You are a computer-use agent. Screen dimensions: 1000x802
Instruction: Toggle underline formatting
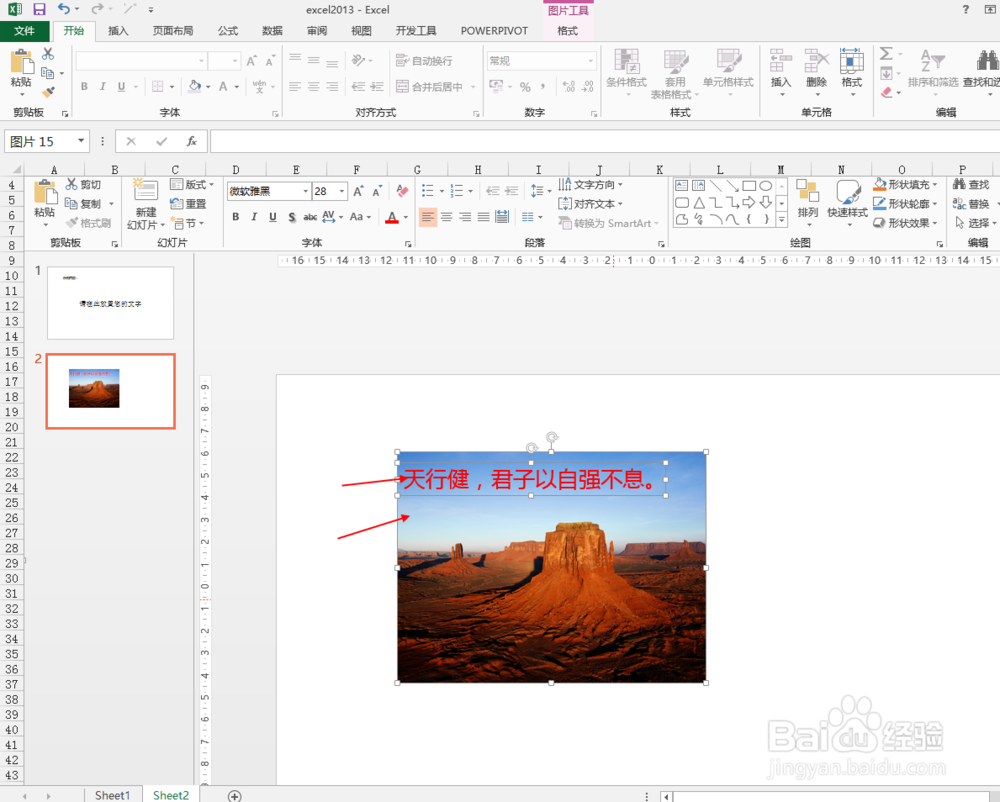271,216
